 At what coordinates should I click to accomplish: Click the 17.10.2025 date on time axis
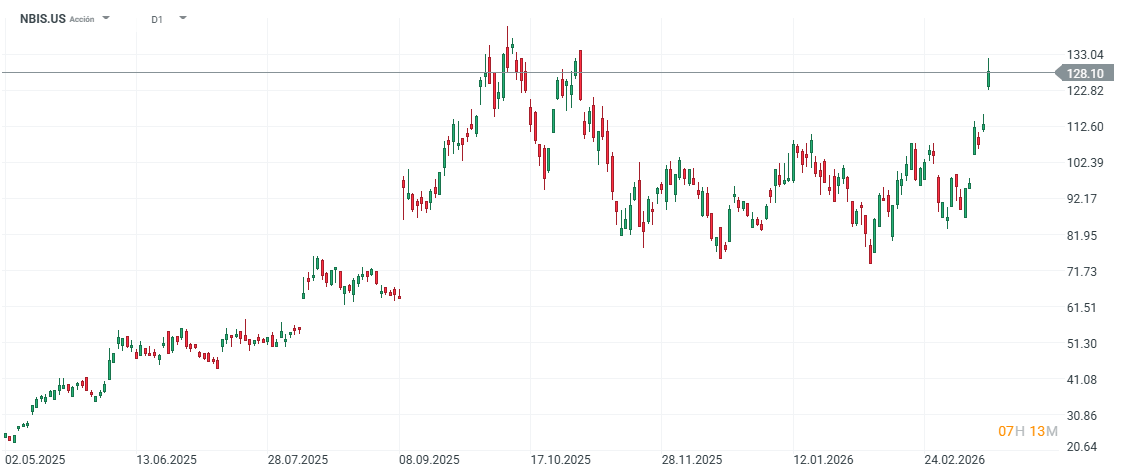pyautogui.click(x=561, y=460)
